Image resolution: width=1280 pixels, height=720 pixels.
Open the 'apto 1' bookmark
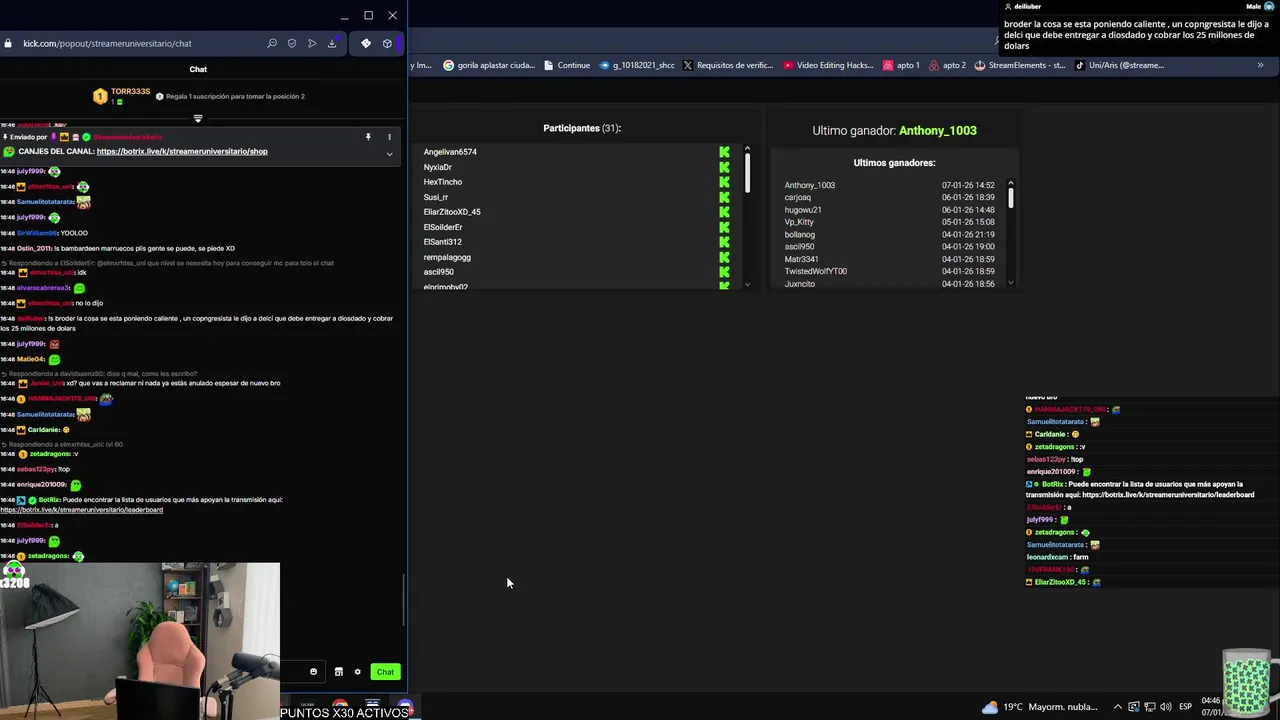[x=901, y=65]
